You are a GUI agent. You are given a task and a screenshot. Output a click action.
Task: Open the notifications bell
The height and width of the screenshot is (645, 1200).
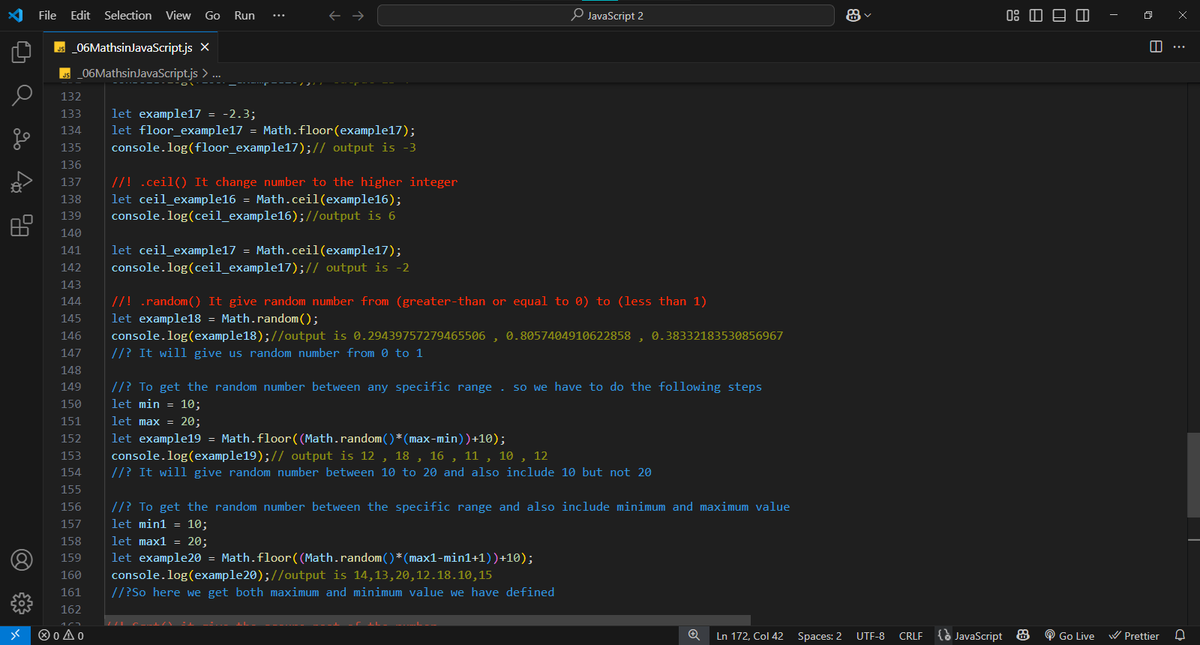[1180, 635]
